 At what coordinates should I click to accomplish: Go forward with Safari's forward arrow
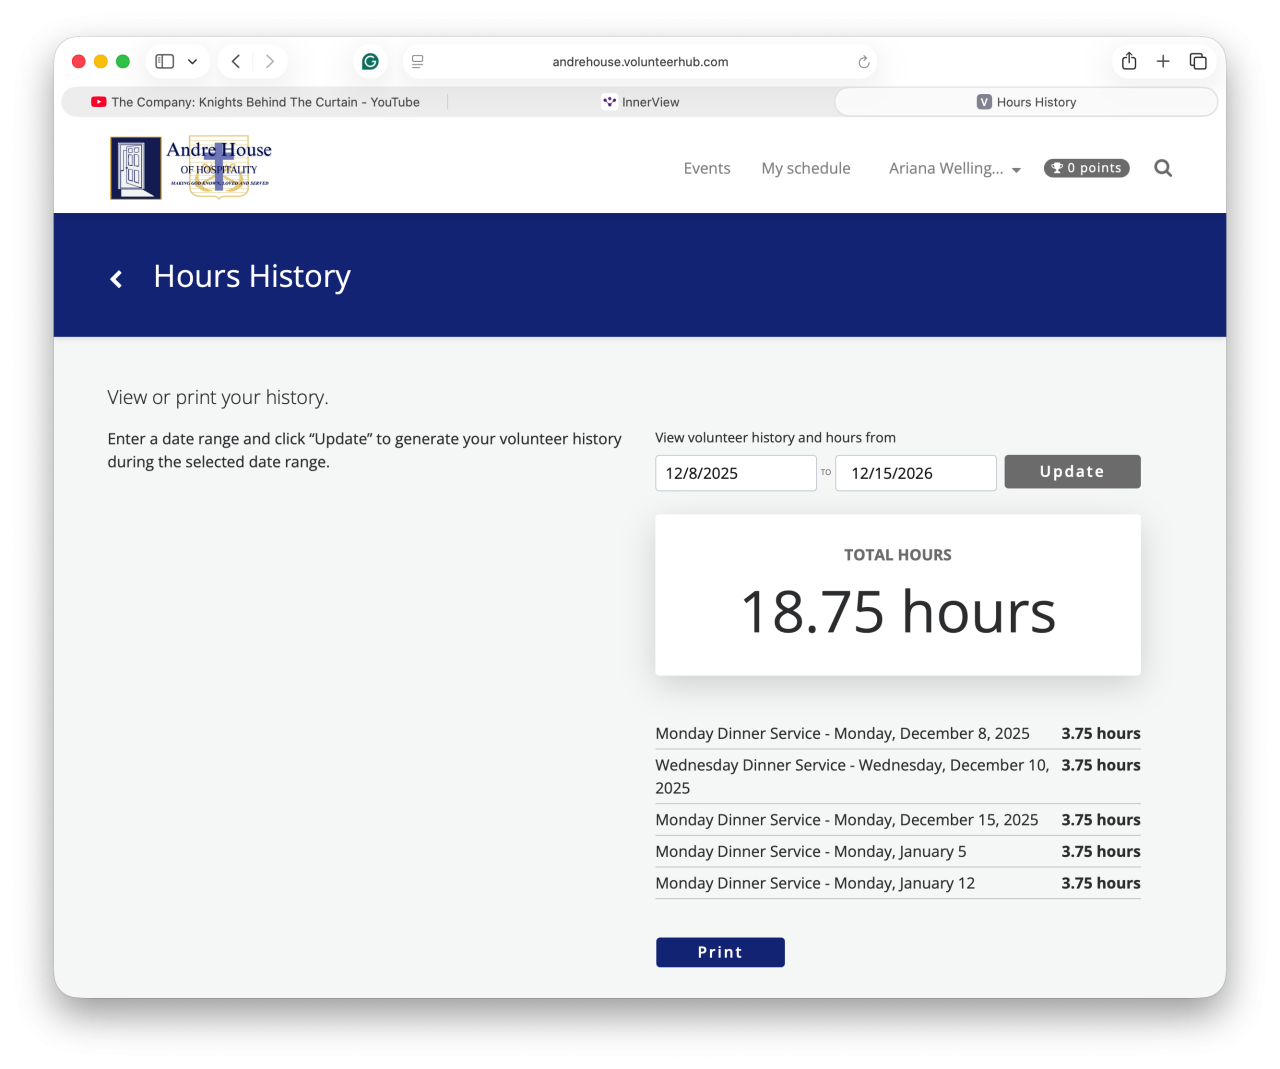point(269,62)
